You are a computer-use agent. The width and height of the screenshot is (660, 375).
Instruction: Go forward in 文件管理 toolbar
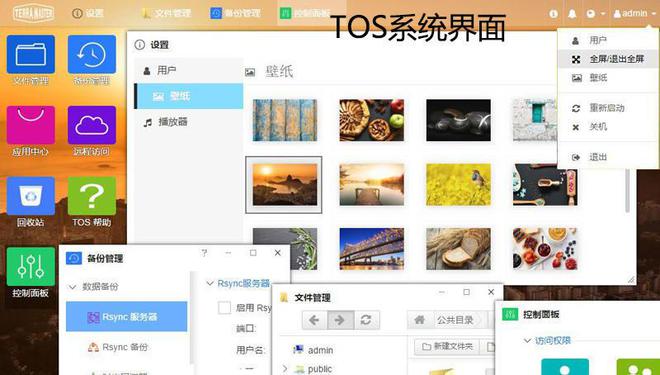click(340, 320)
